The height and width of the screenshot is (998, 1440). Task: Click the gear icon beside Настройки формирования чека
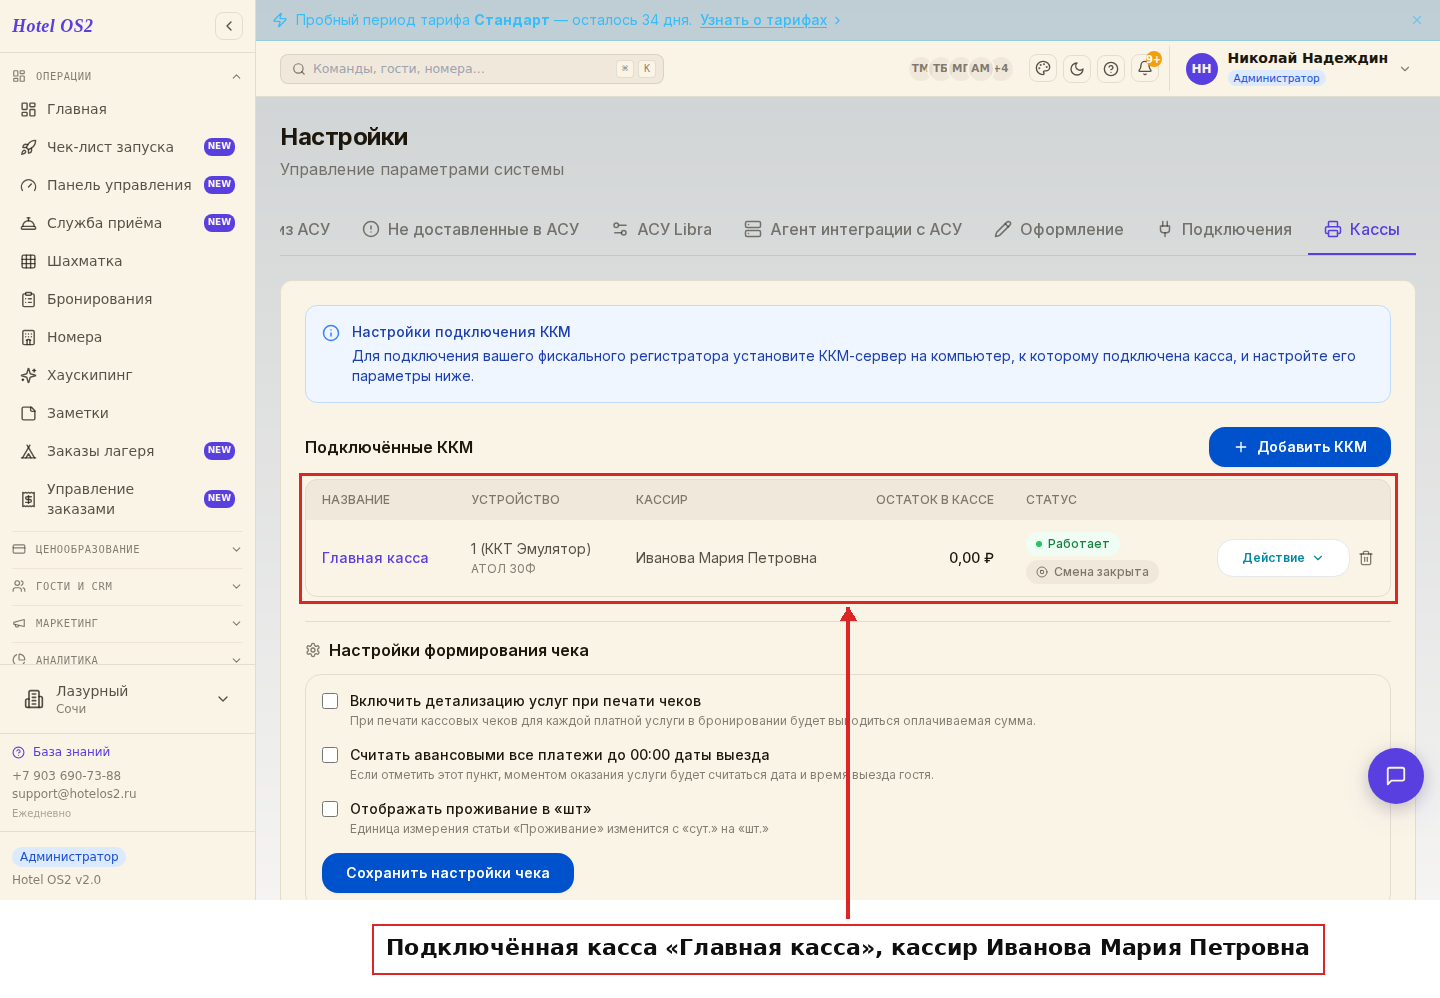[313, 650]
